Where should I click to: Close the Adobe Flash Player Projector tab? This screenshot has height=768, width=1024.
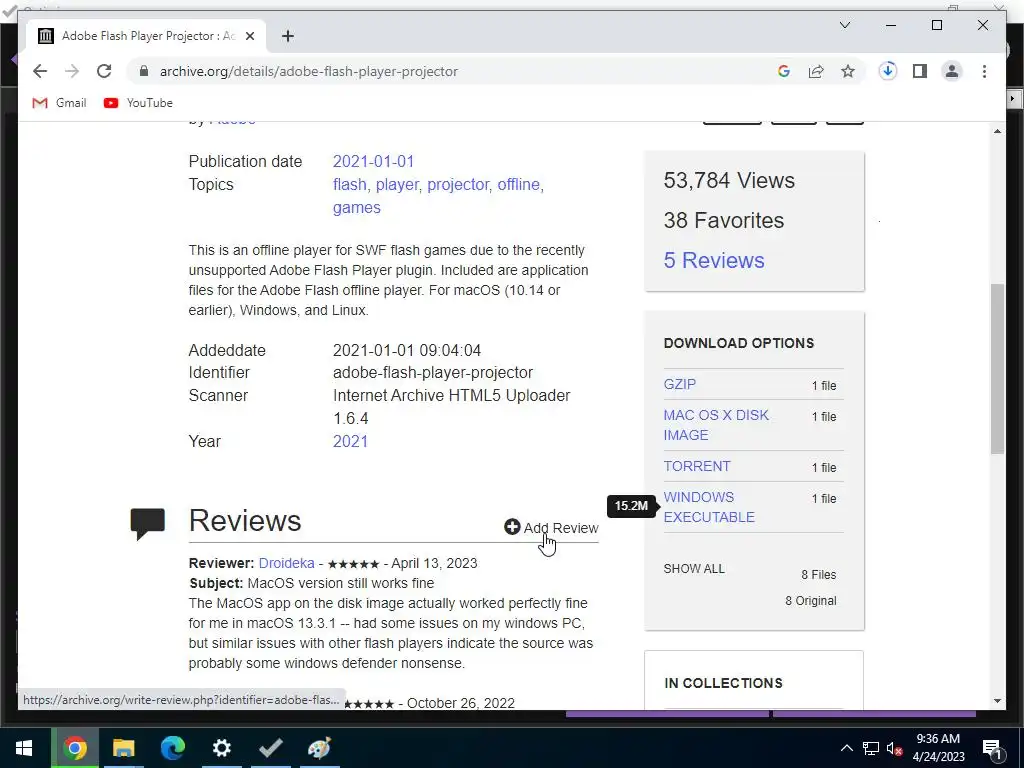pyautogui.click(x=249, y=36)
